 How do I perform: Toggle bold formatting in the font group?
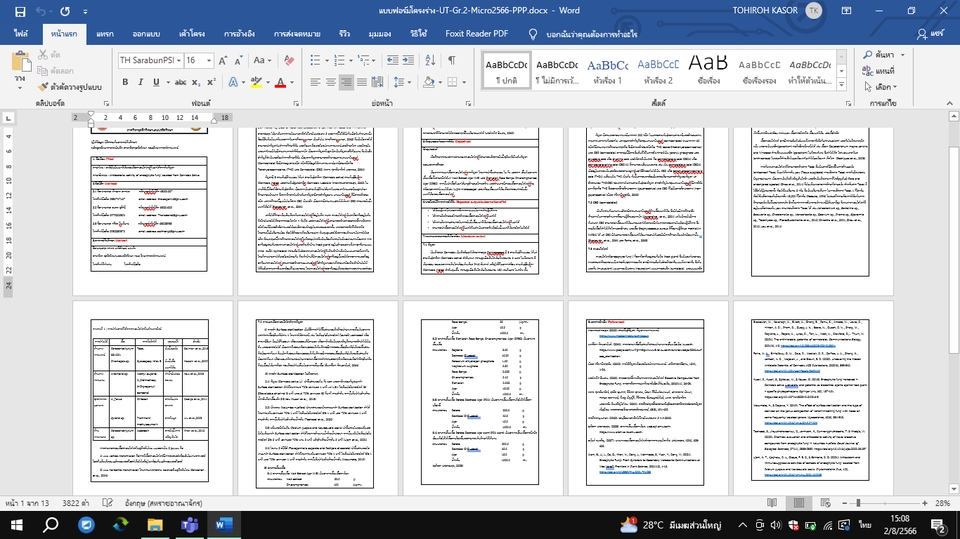tap(126, 82)
